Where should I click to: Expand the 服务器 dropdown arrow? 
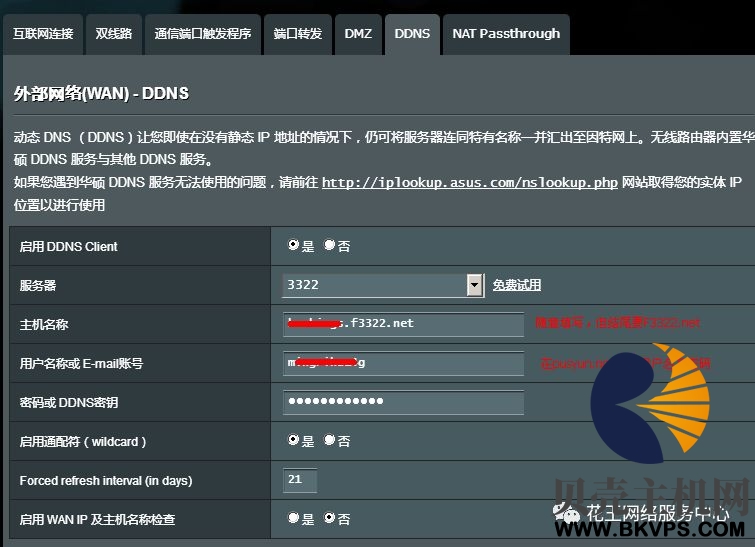475,285
